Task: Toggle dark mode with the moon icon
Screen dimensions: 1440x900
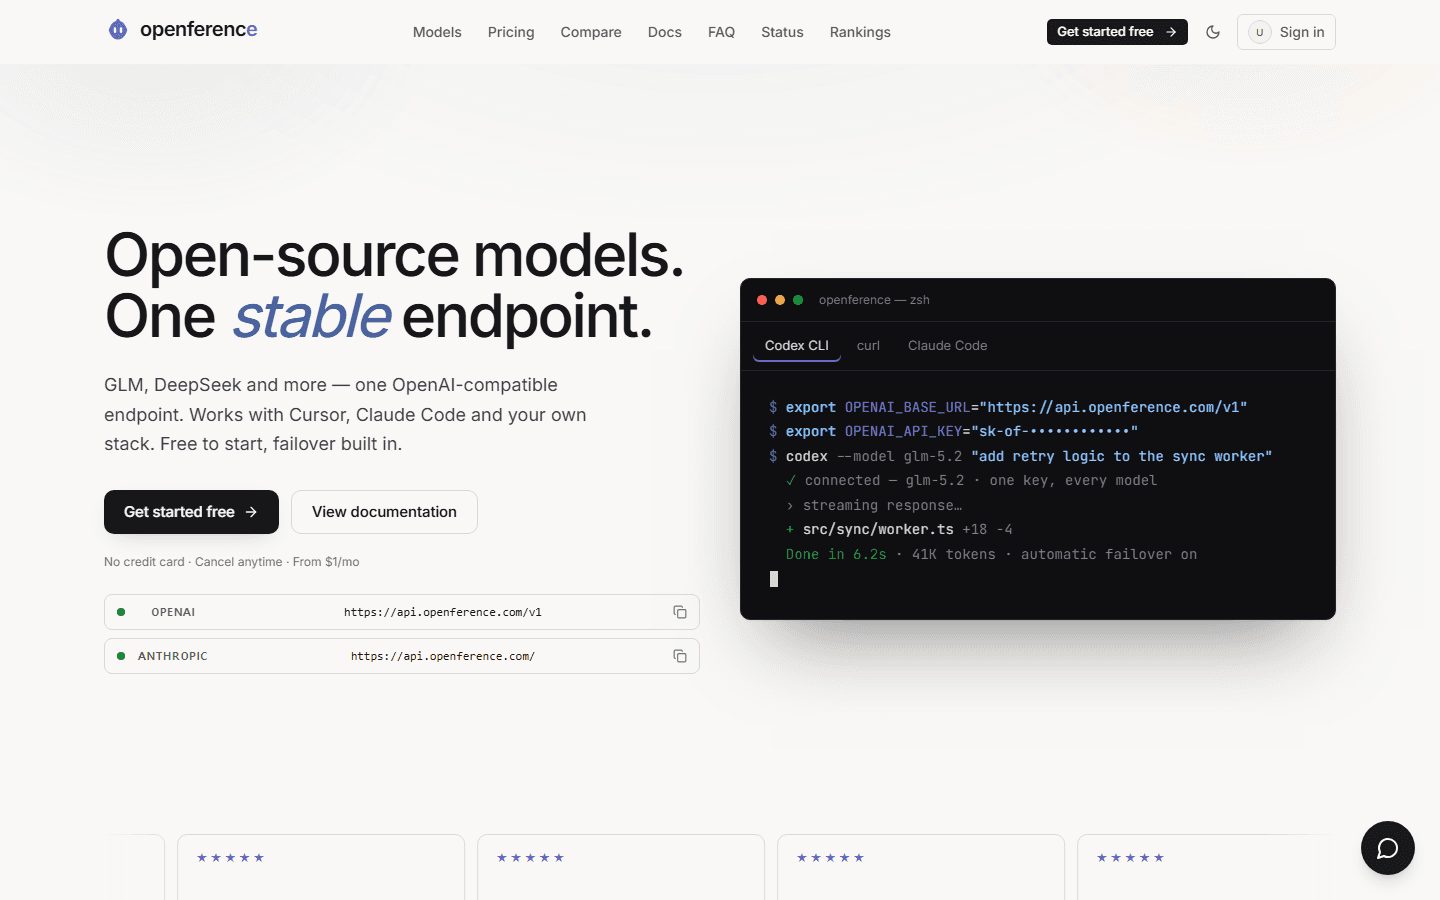Action: pyautogui.click(x=1213, y=32)
